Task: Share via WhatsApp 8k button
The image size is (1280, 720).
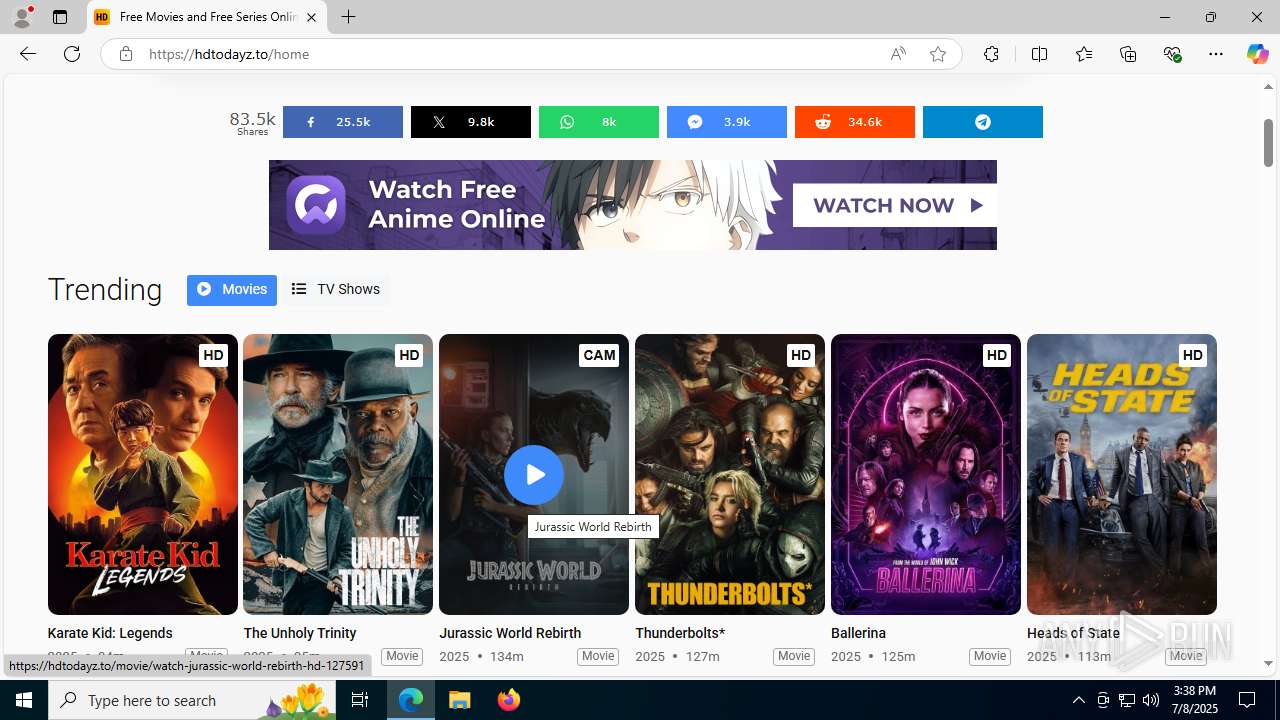Action: click(599, 122)
